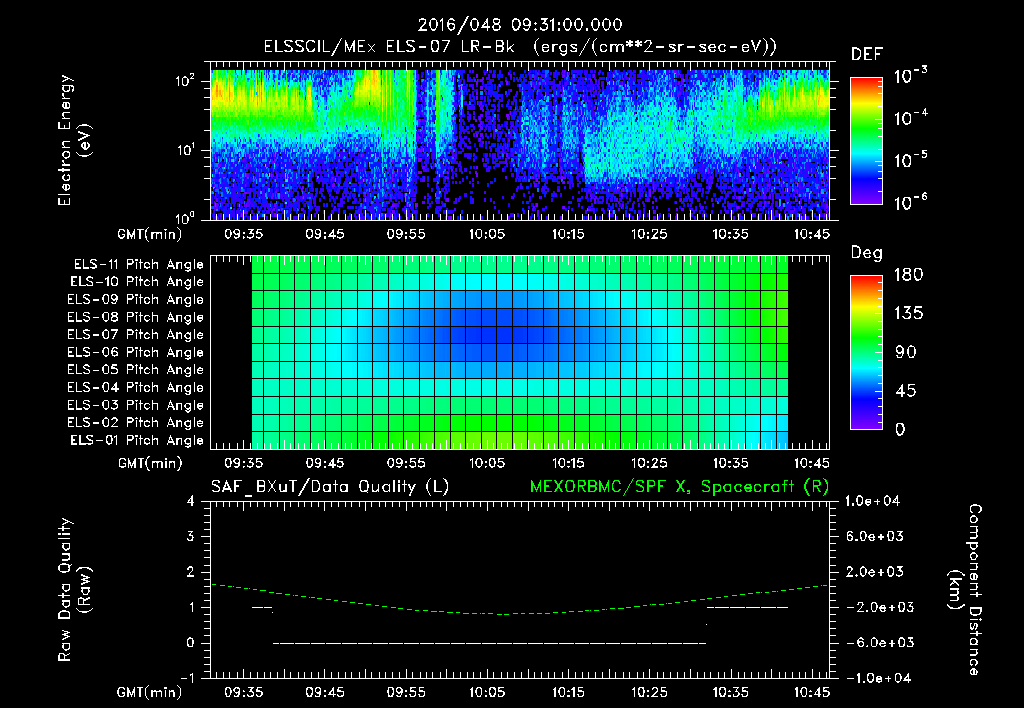Select the 10^-3 DEF scale value
The image size is (1024, 708).
[x=910, y=76]
